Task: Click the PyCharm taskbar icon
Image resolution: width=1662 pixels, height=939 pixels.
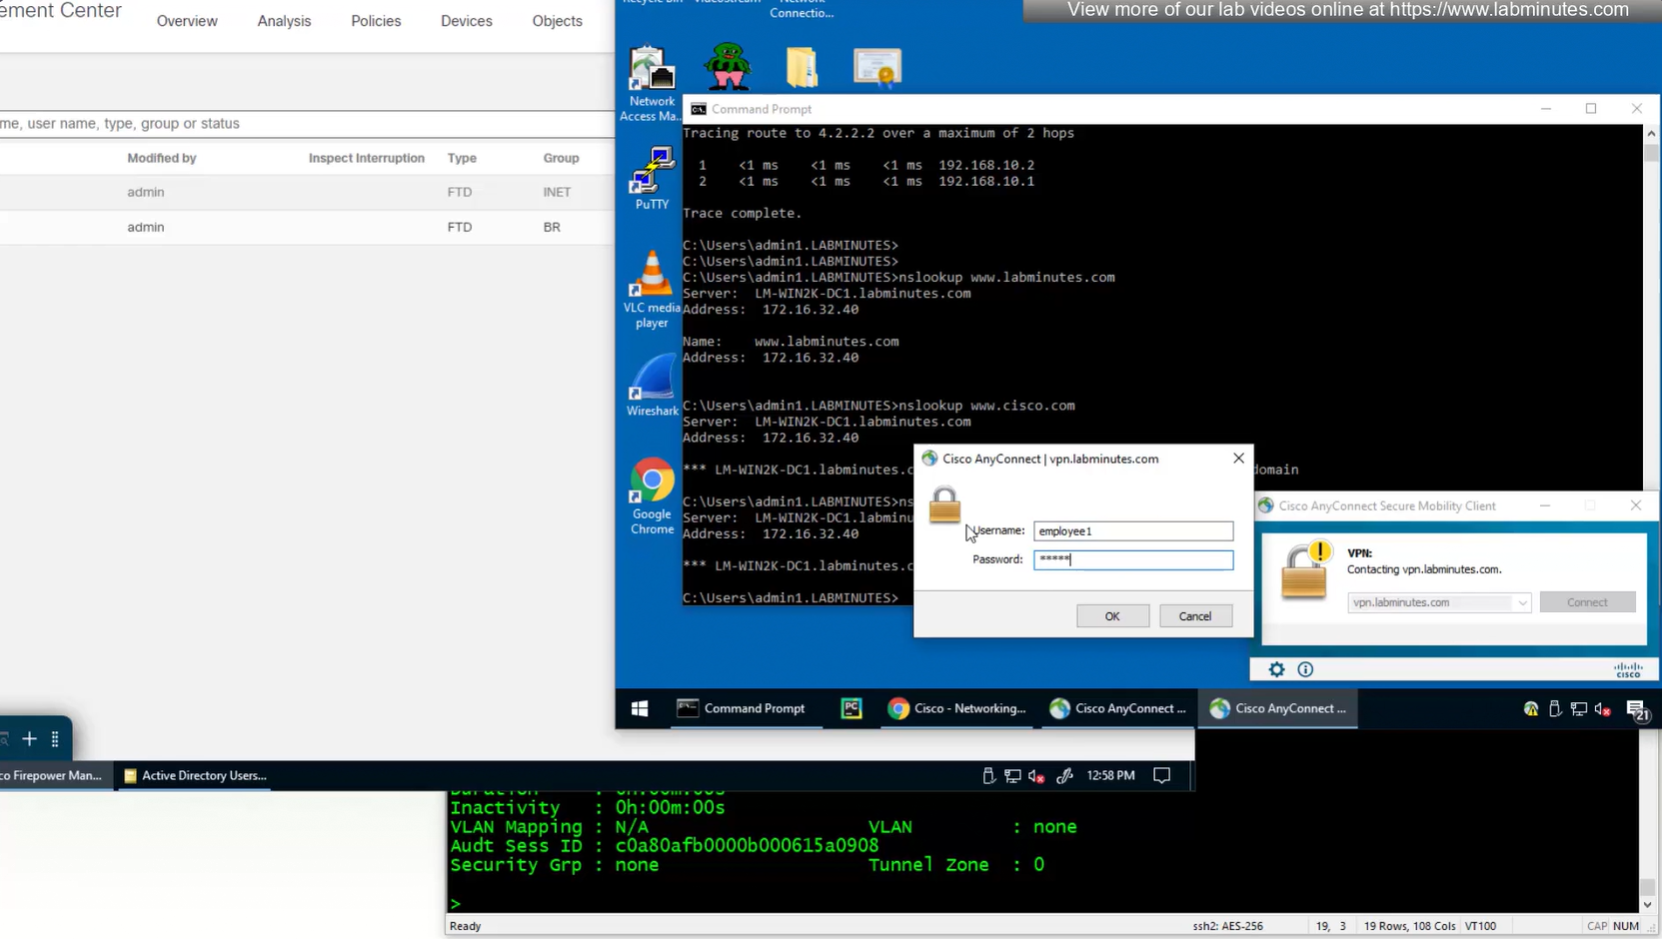Action: [x=851, y=708]
